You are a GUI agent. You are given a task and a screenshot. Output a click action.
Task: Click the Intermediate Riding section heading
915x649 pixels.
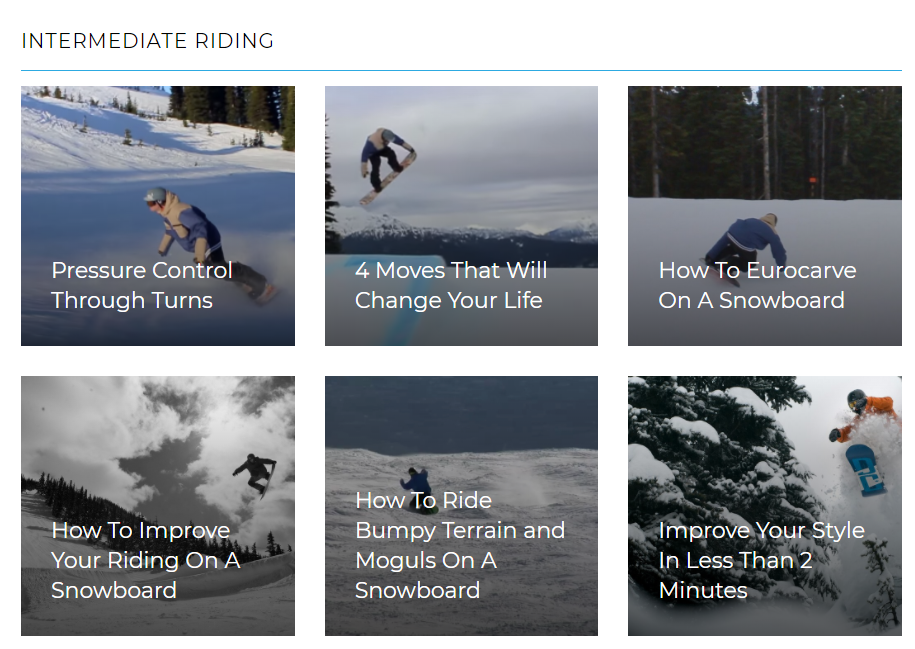[x=147, y=41]
